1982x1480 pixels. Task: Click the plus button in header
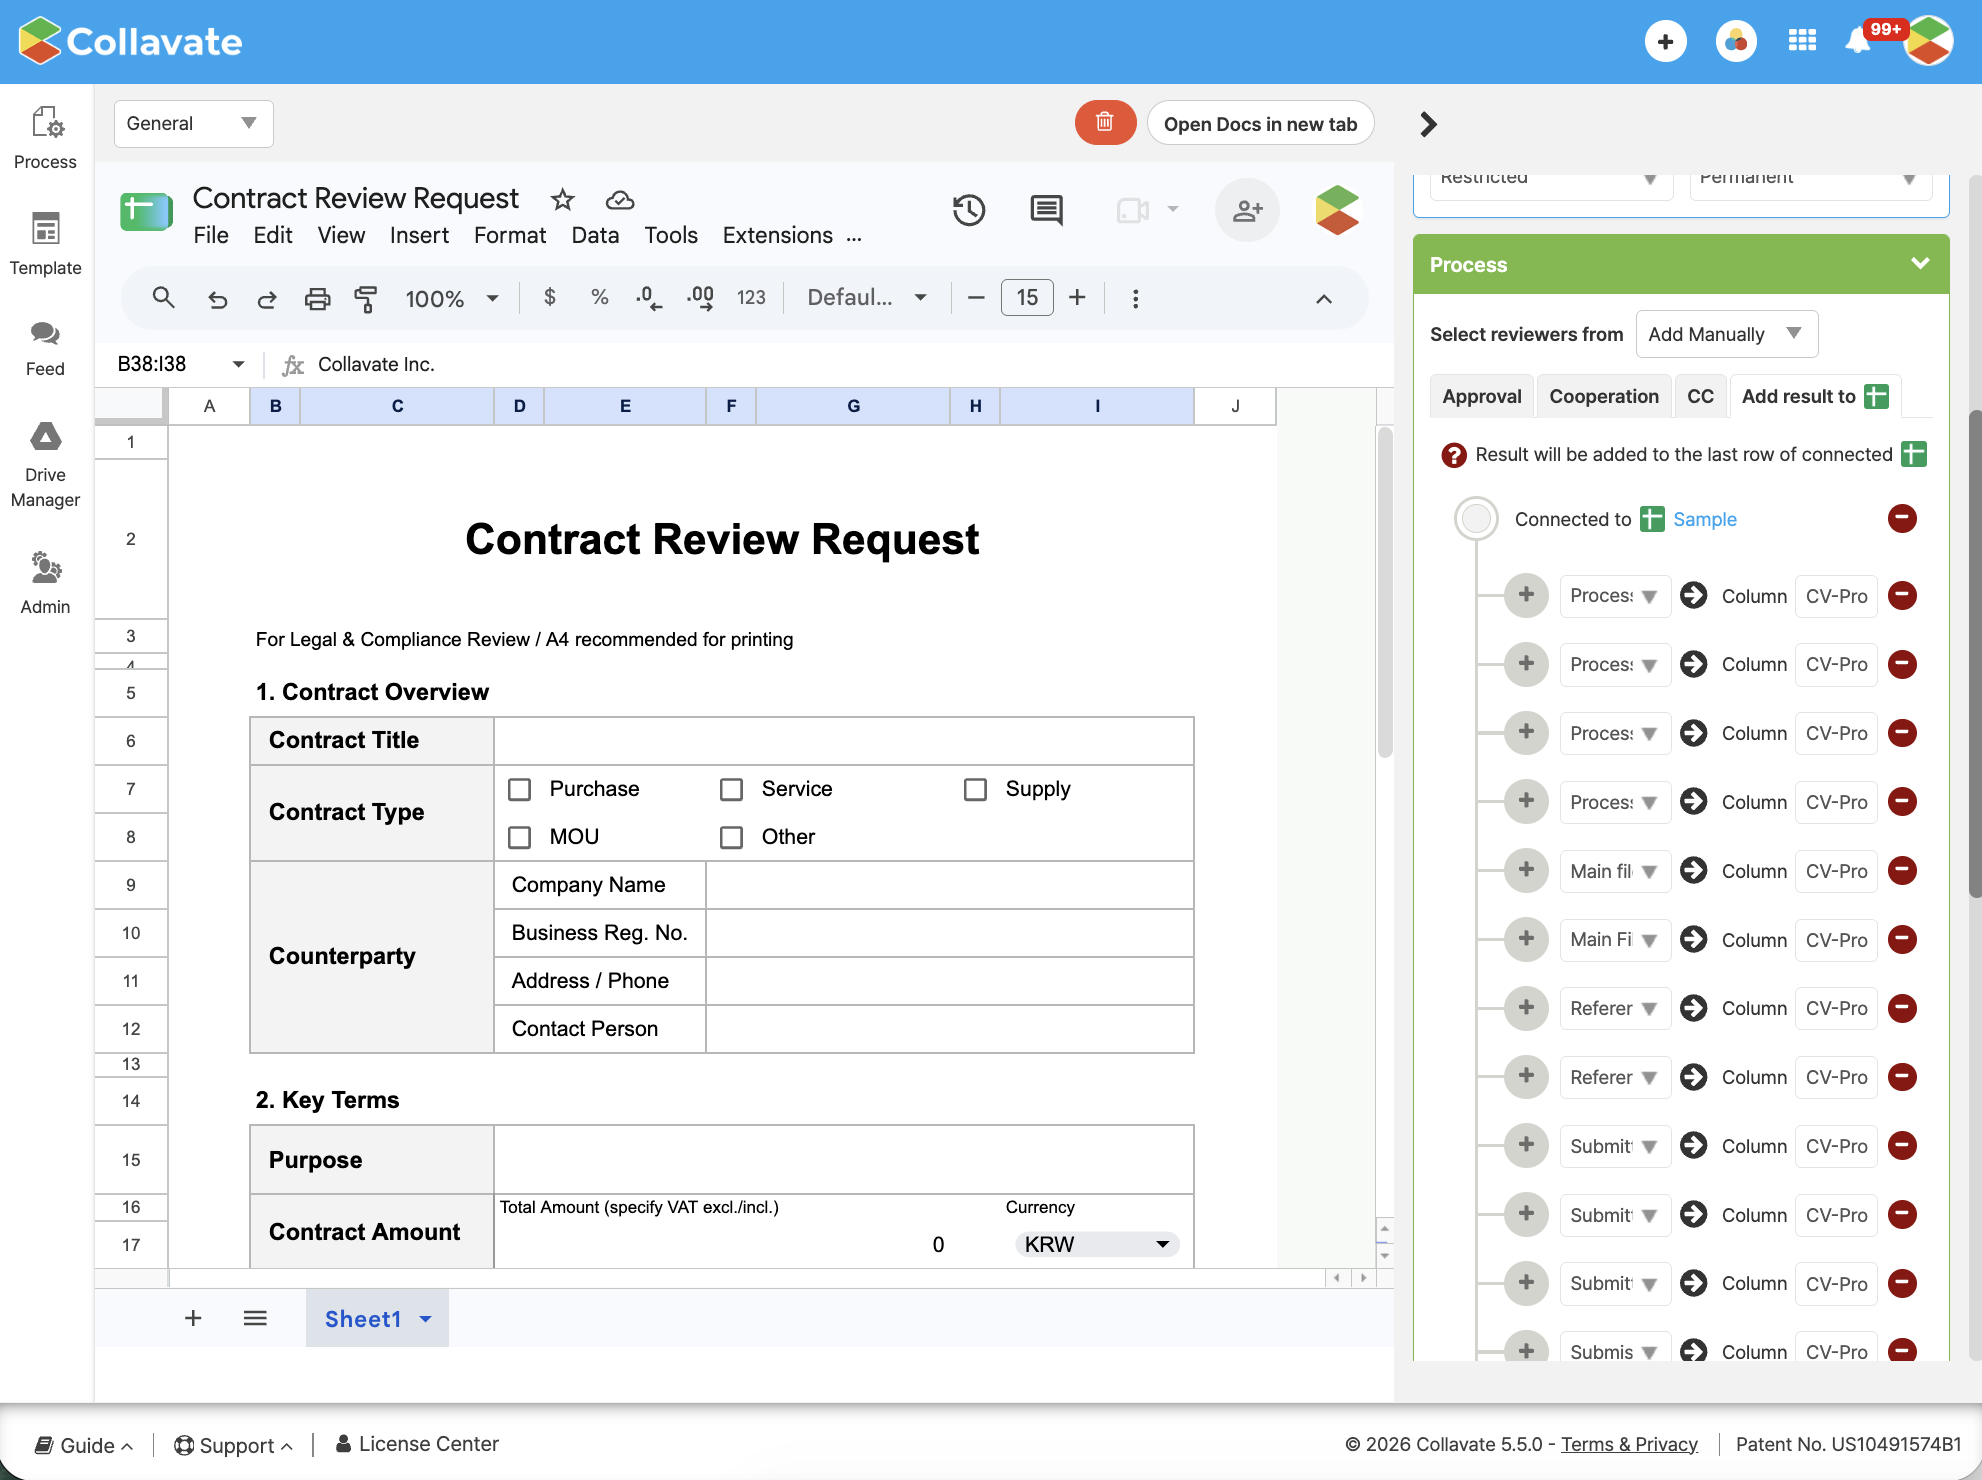[x=1665, y=41]
